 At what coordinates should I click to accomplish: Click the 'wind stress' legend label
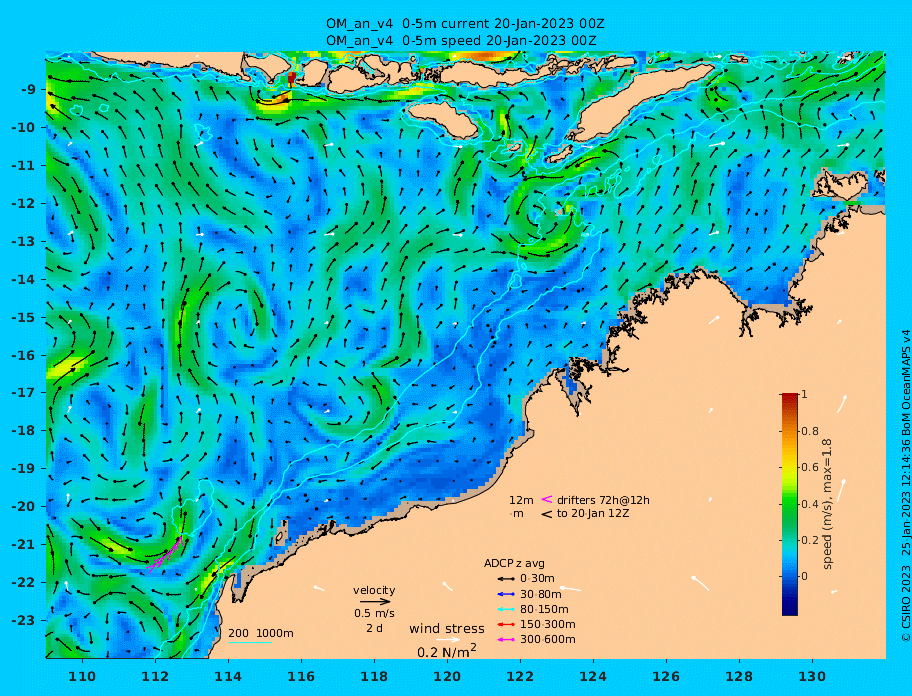coord(447,629)
